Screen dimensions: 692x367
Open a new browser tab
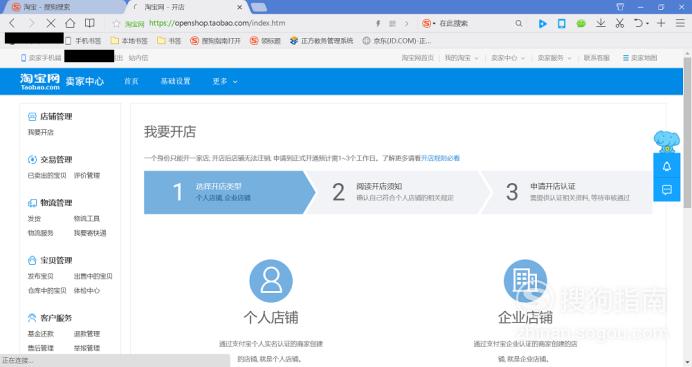point(259,7)
